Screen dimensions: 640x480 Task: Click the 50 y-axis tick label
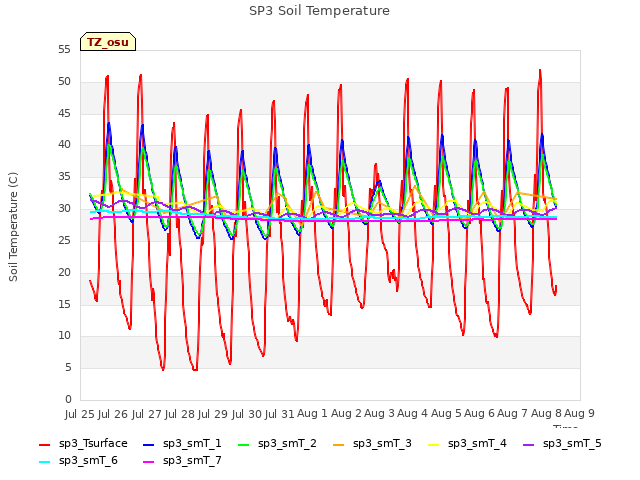point(64,82)
